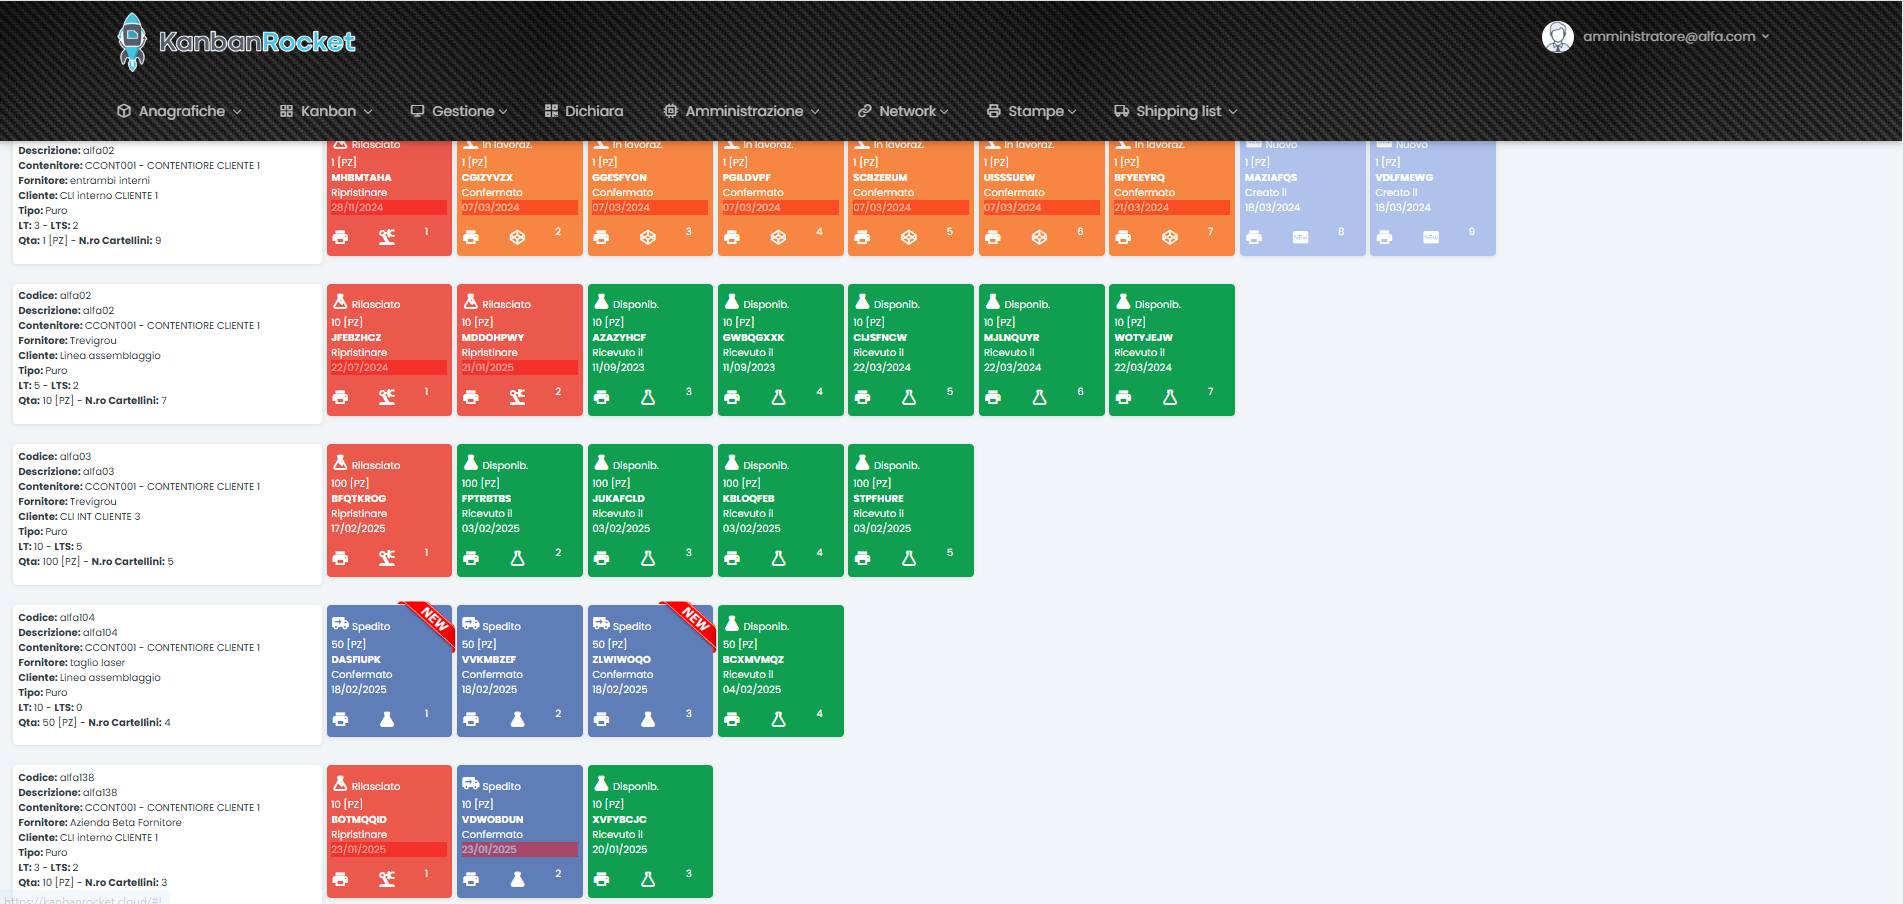Open the Kanban dropdown menu
Screen dimensions: 1903x904
click(x=327, y=111)
